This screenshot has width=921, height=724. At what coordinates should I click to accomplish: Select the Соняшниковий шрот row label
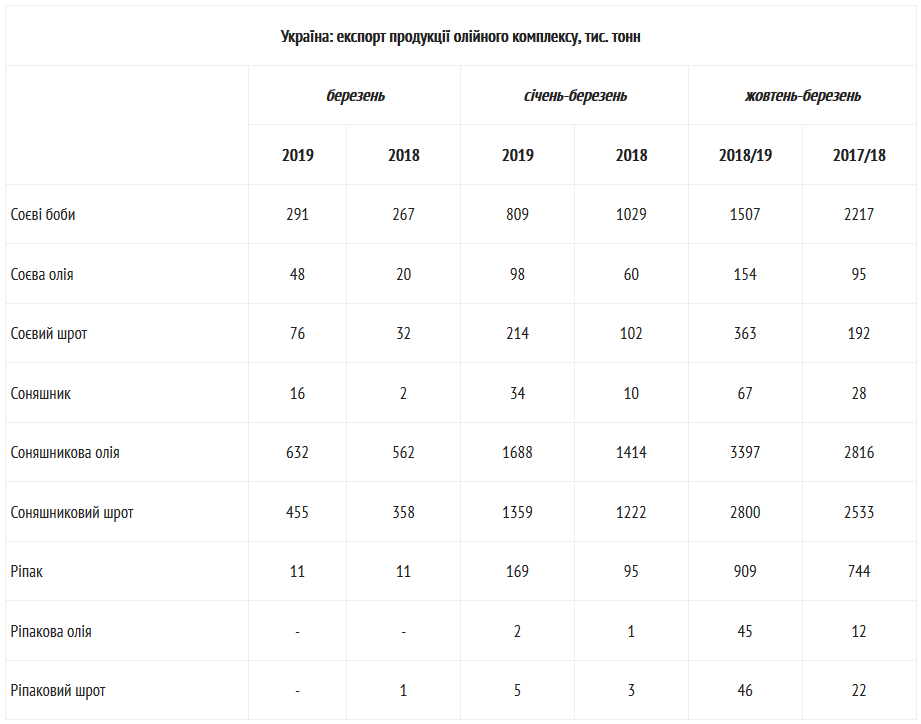click(72, 513)
